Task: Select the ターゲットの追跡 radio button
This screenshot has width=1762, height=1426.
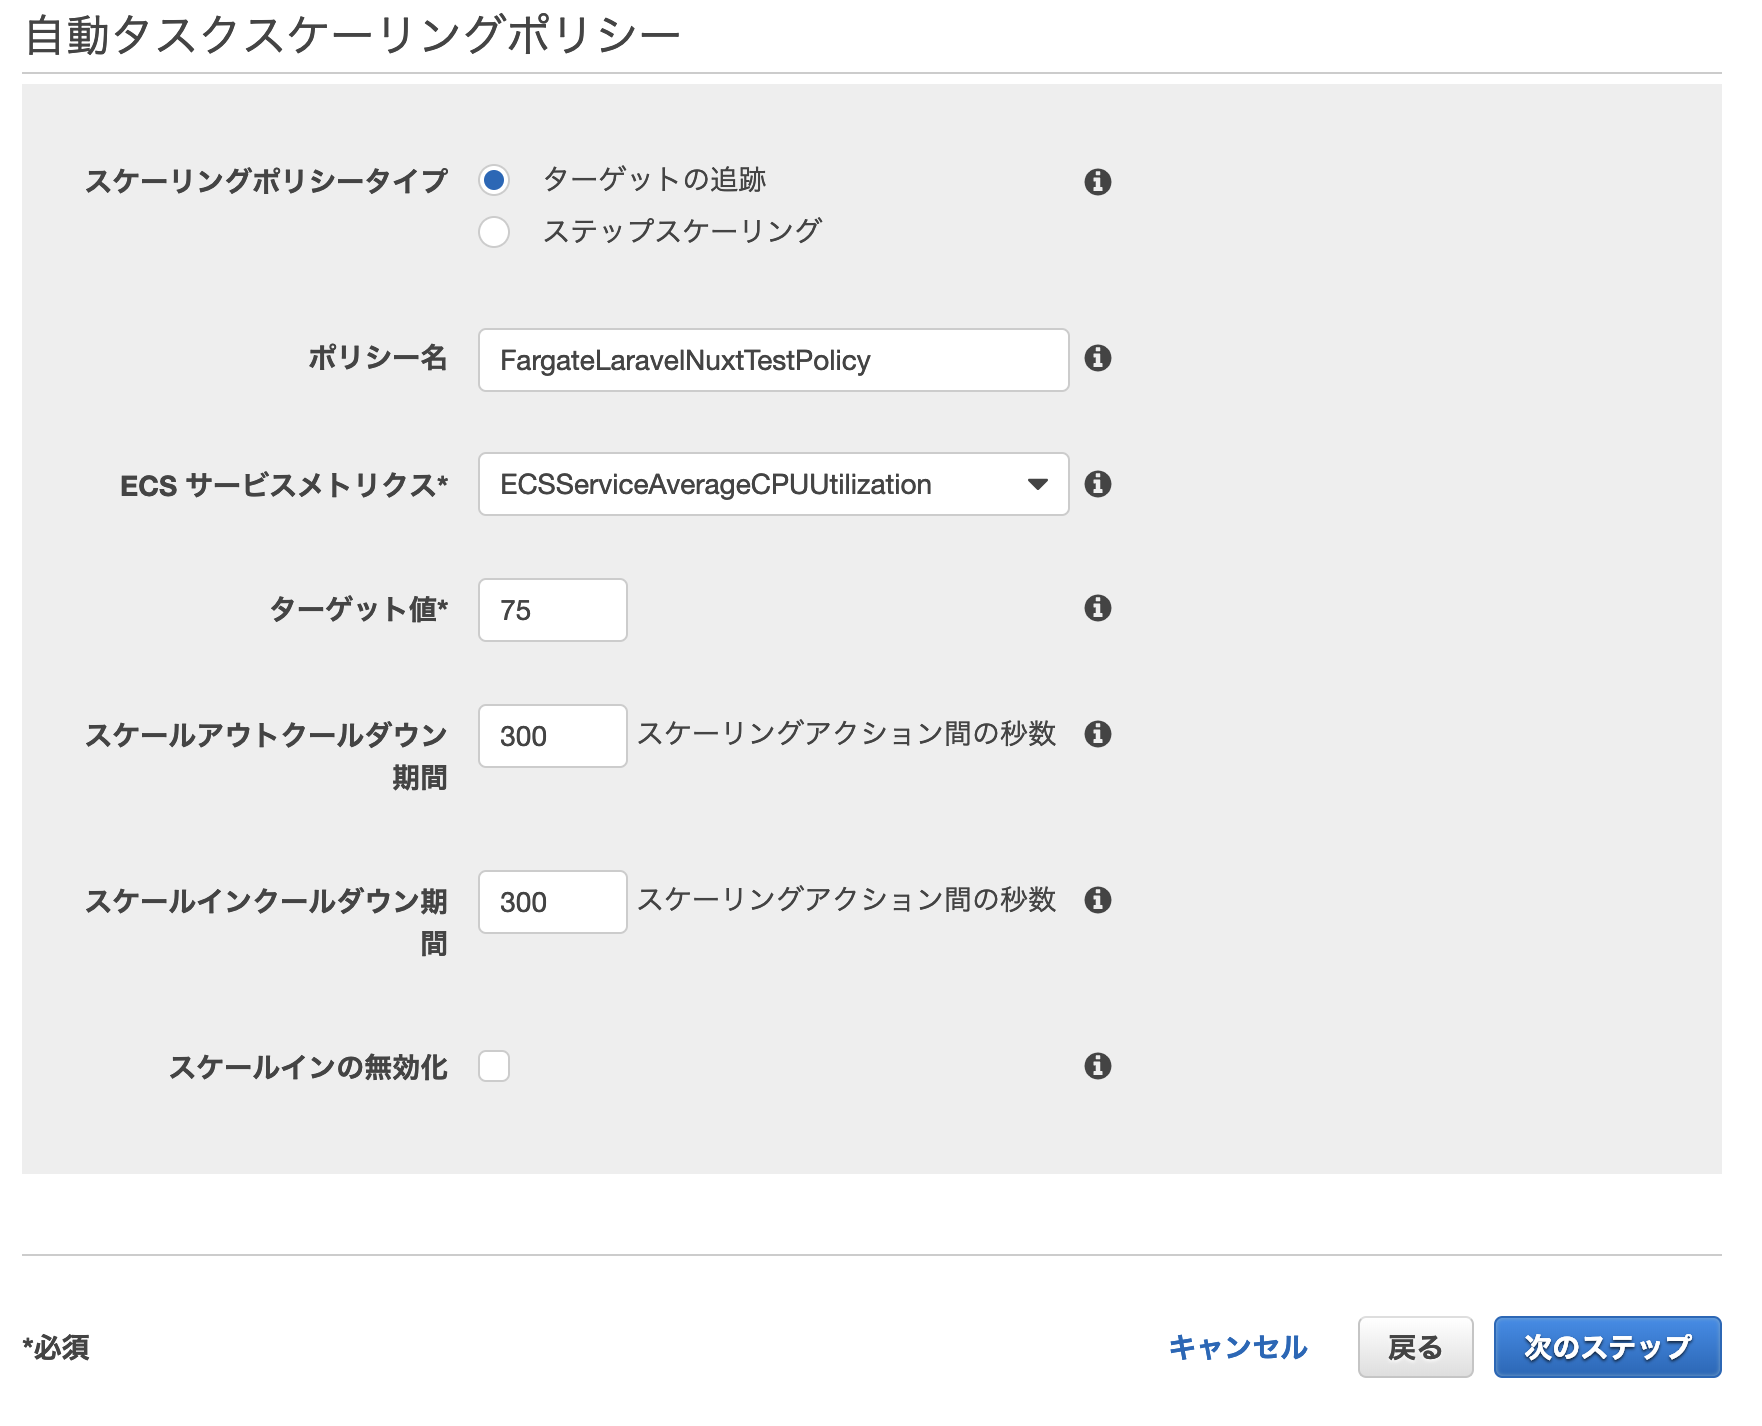Action: (x=494, y=180)
